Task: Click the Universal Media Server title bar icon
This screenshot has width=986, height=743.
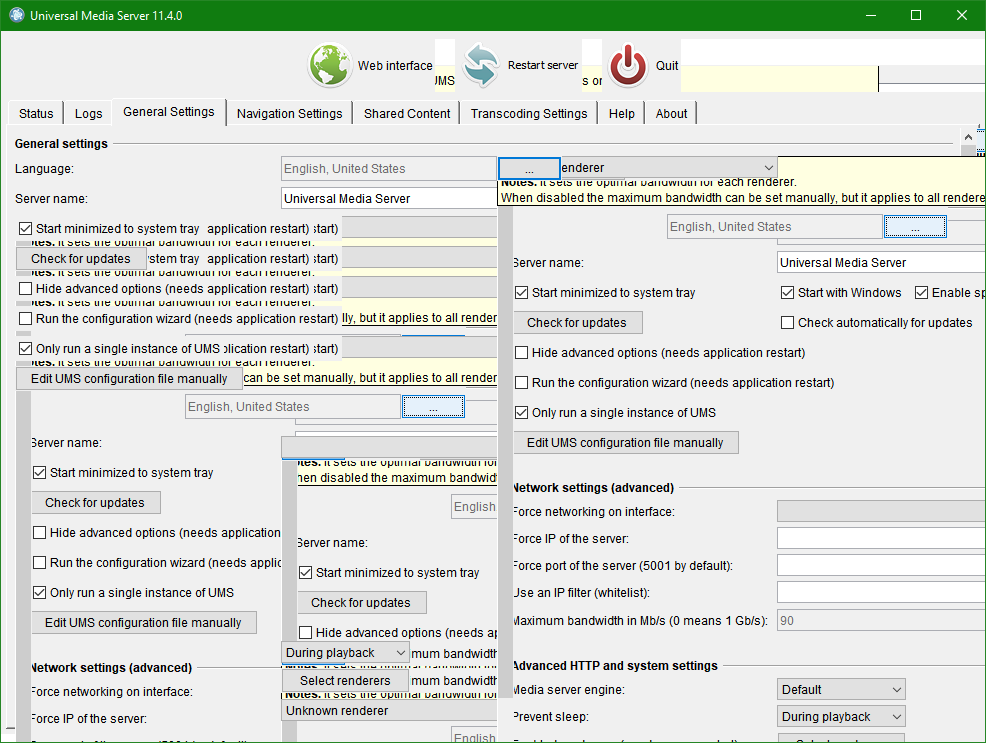Action: point(16,15)
